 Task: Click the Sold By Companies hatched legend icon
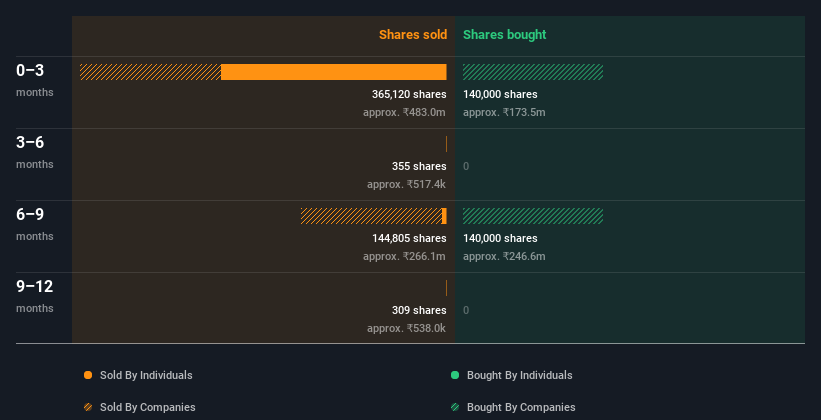tap(88, 407)
